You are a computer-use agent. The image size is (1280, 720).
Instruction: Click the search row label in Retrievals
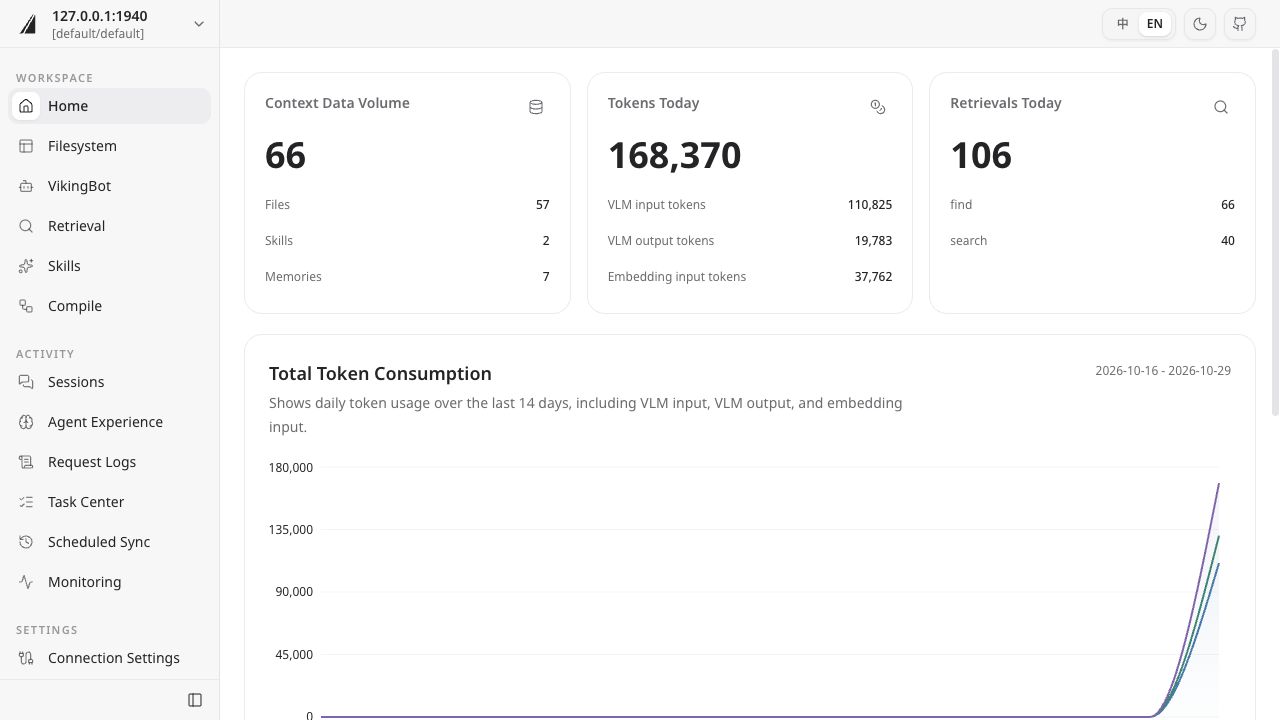(969, 240)
